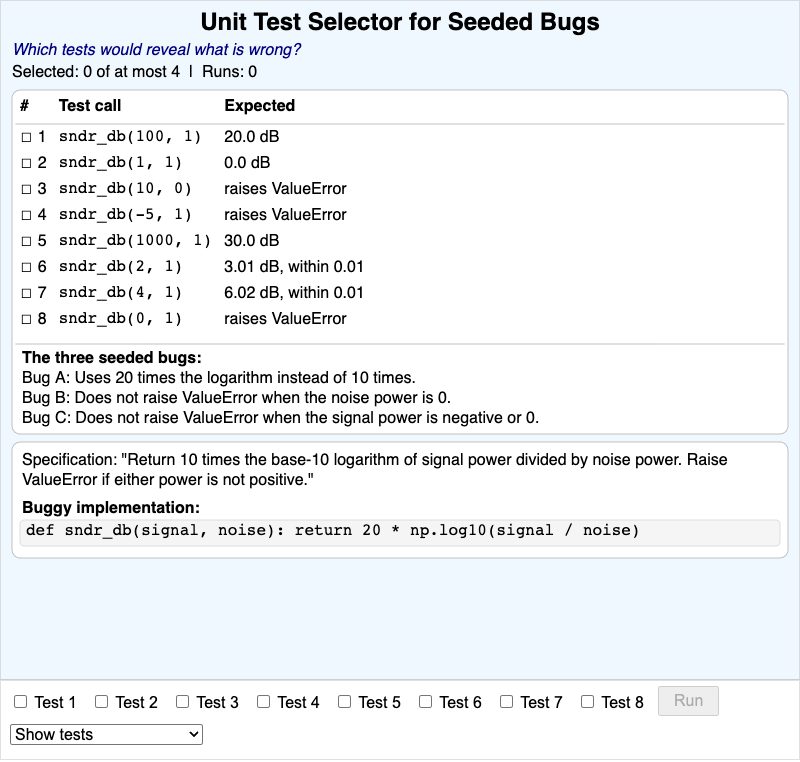Click 'The three seeded bugs:' heading
The width and height of the screenshot is (800, 762).
click(112, 358)
